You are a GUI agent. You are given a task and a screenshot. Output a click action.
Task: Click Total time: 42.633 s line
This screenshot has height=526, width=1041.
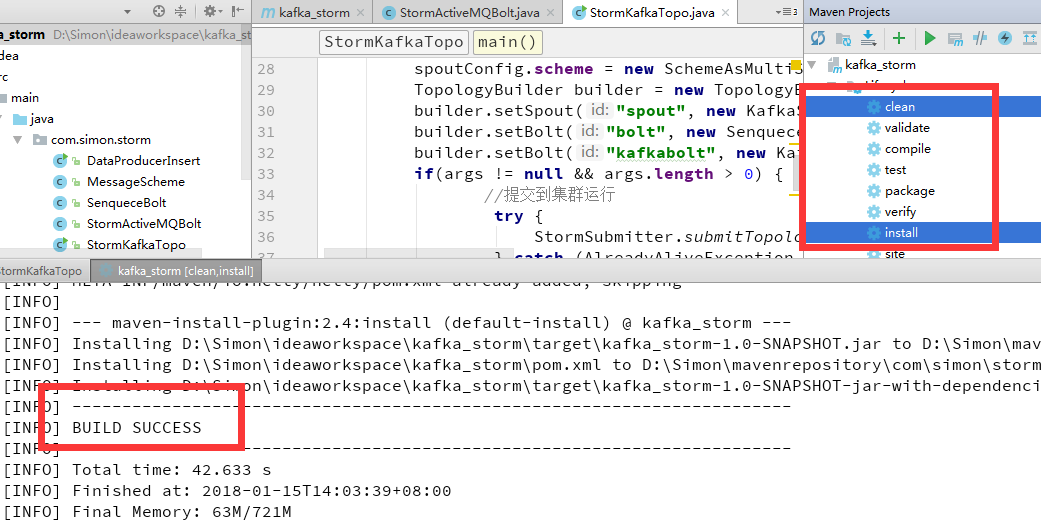tap(171, 470)
